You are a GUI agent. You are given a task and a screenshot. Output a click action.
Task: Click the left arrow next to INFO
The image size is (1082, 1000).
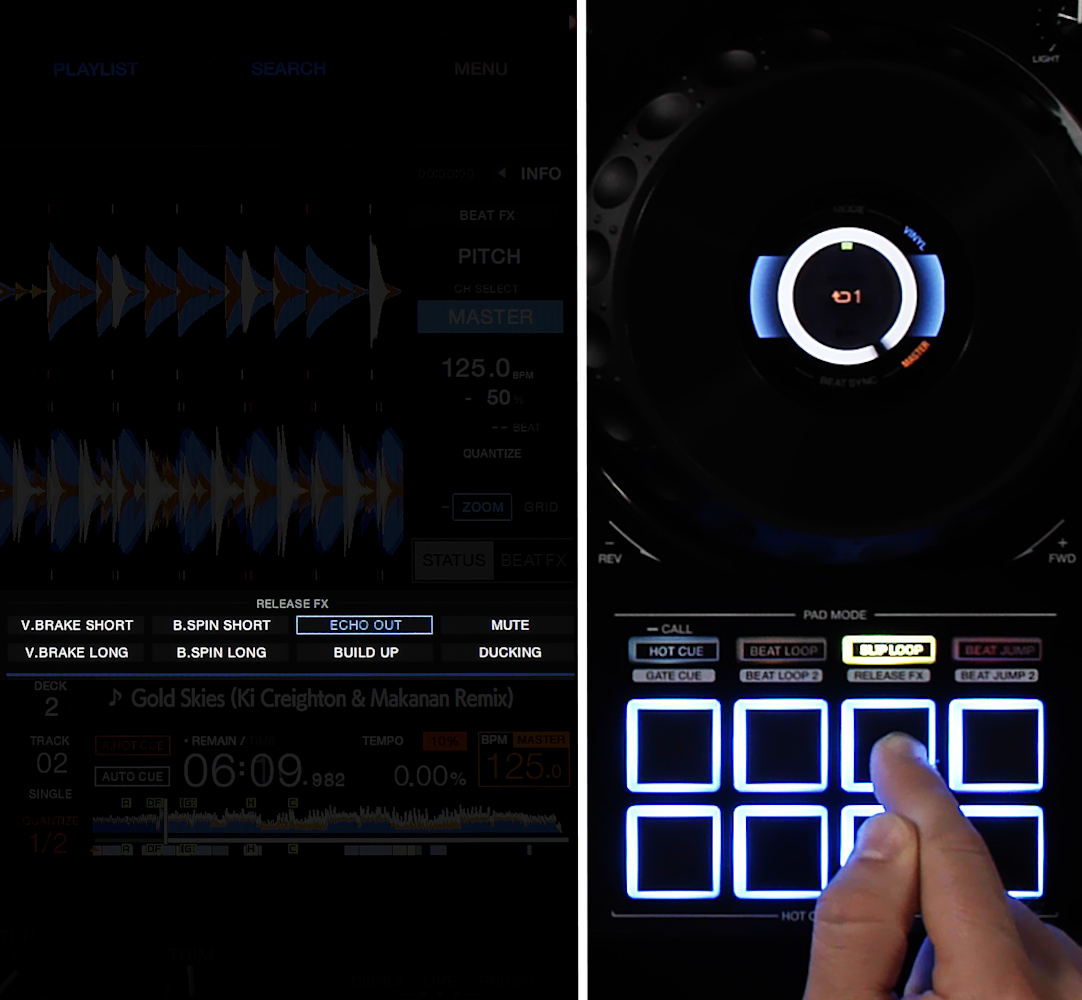click(x=502, y=174)
